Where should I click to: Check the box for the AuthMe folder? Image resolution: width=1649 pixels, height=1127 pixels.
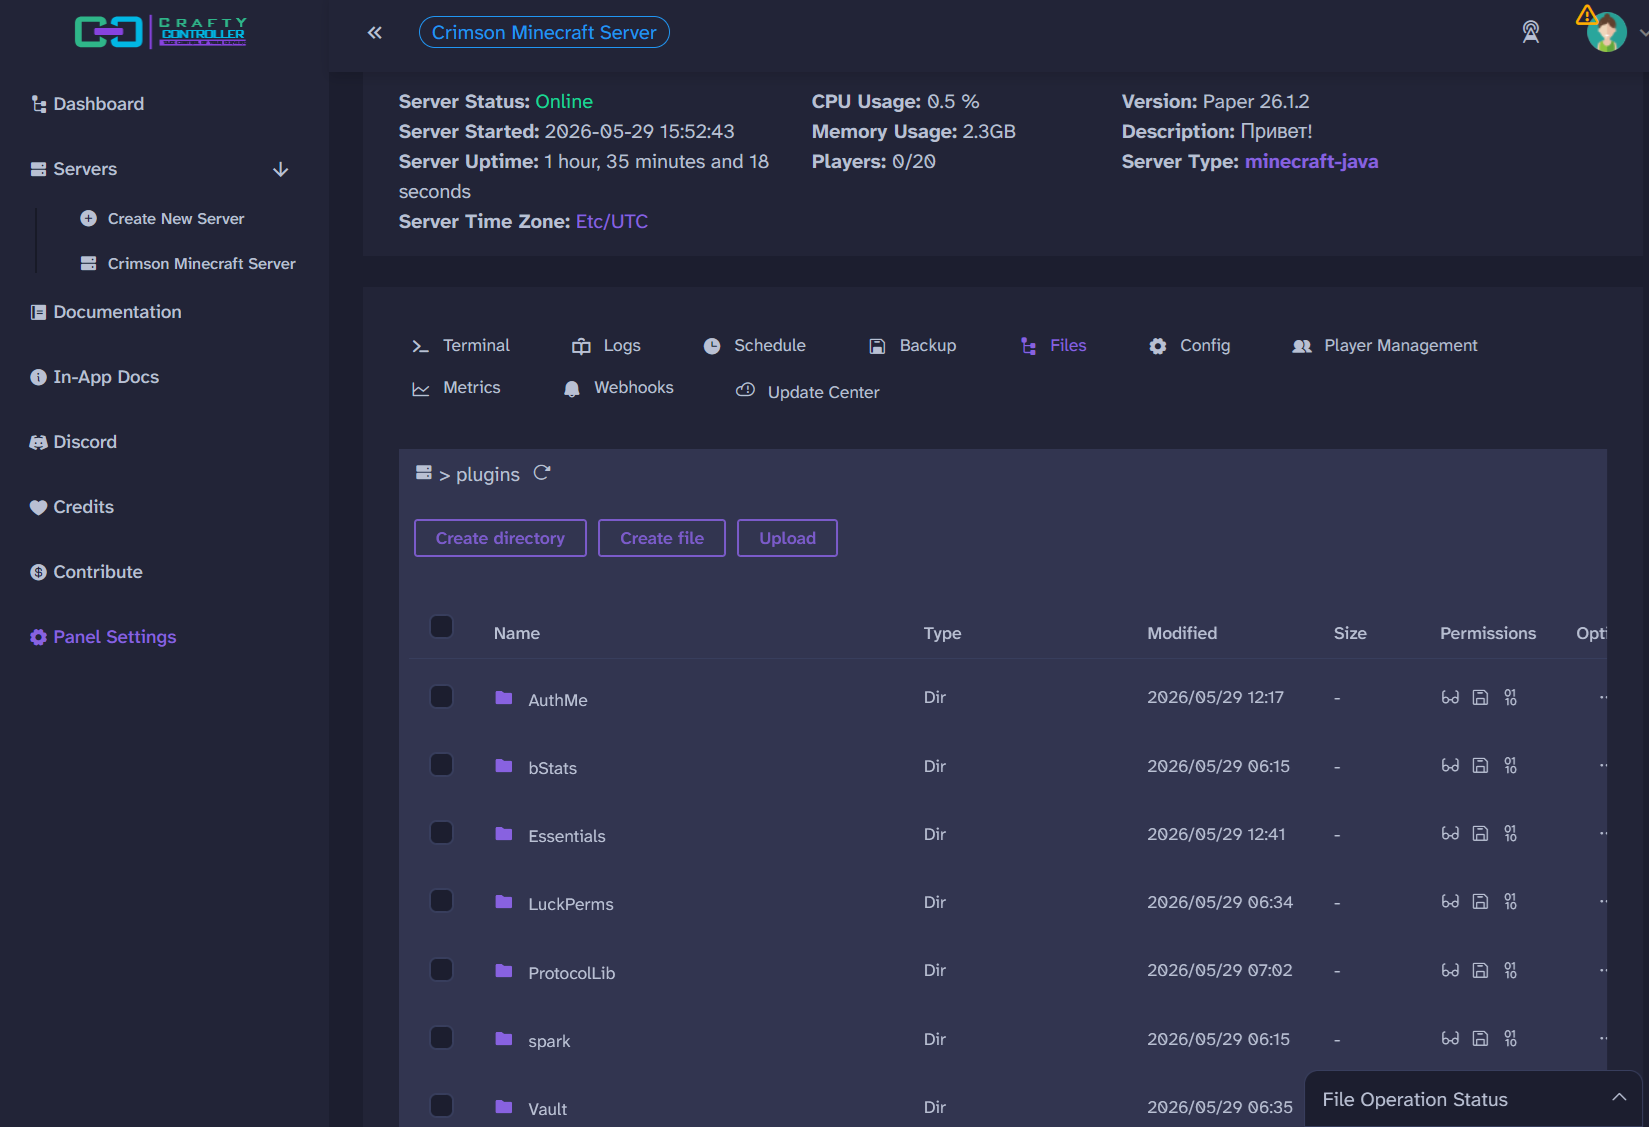[441, 696]
